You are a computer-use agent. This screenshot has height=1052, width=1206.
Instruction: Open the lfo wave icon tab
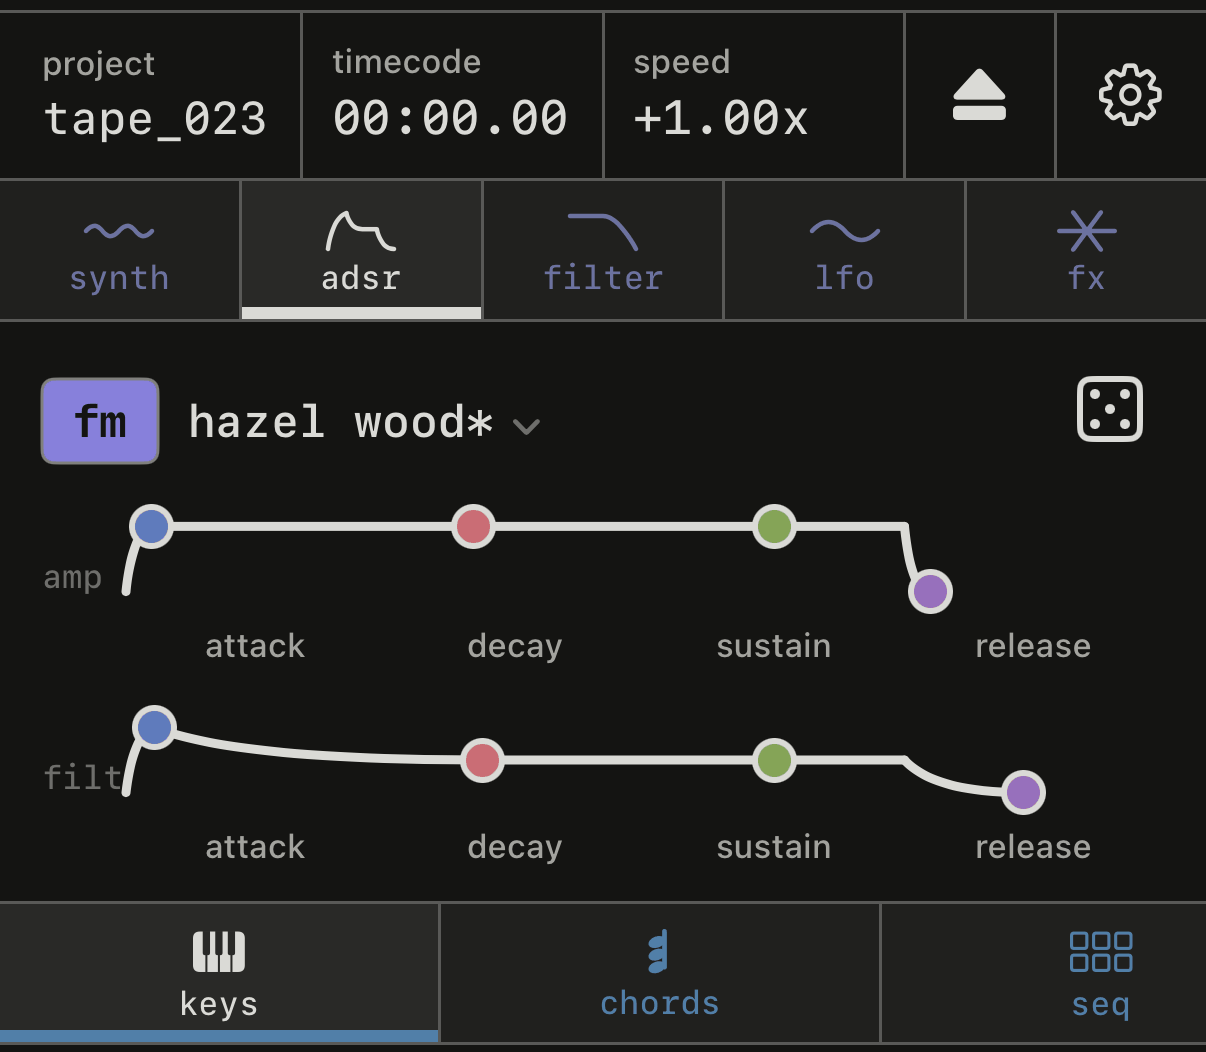coord(845,232)
